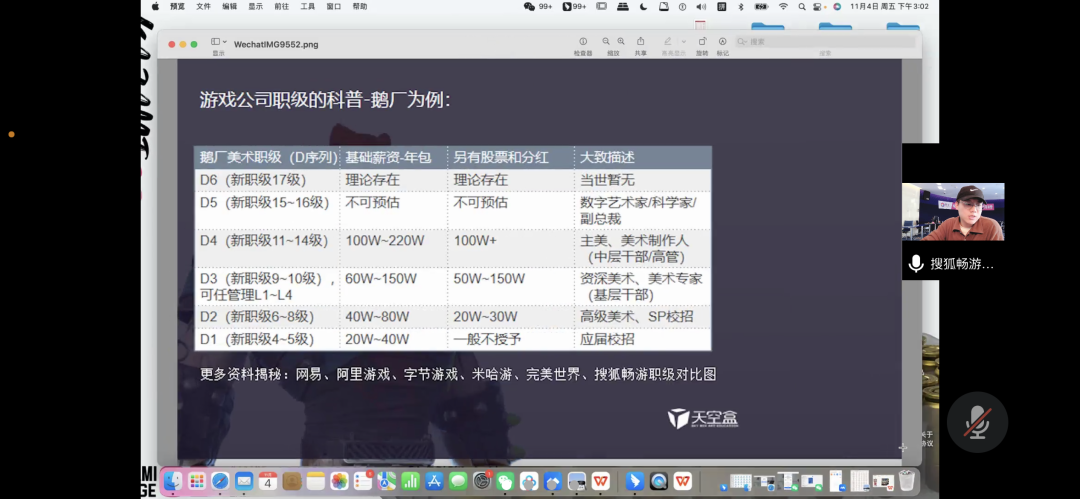
Task: Open the 帮助 menu
Action: 360,6
